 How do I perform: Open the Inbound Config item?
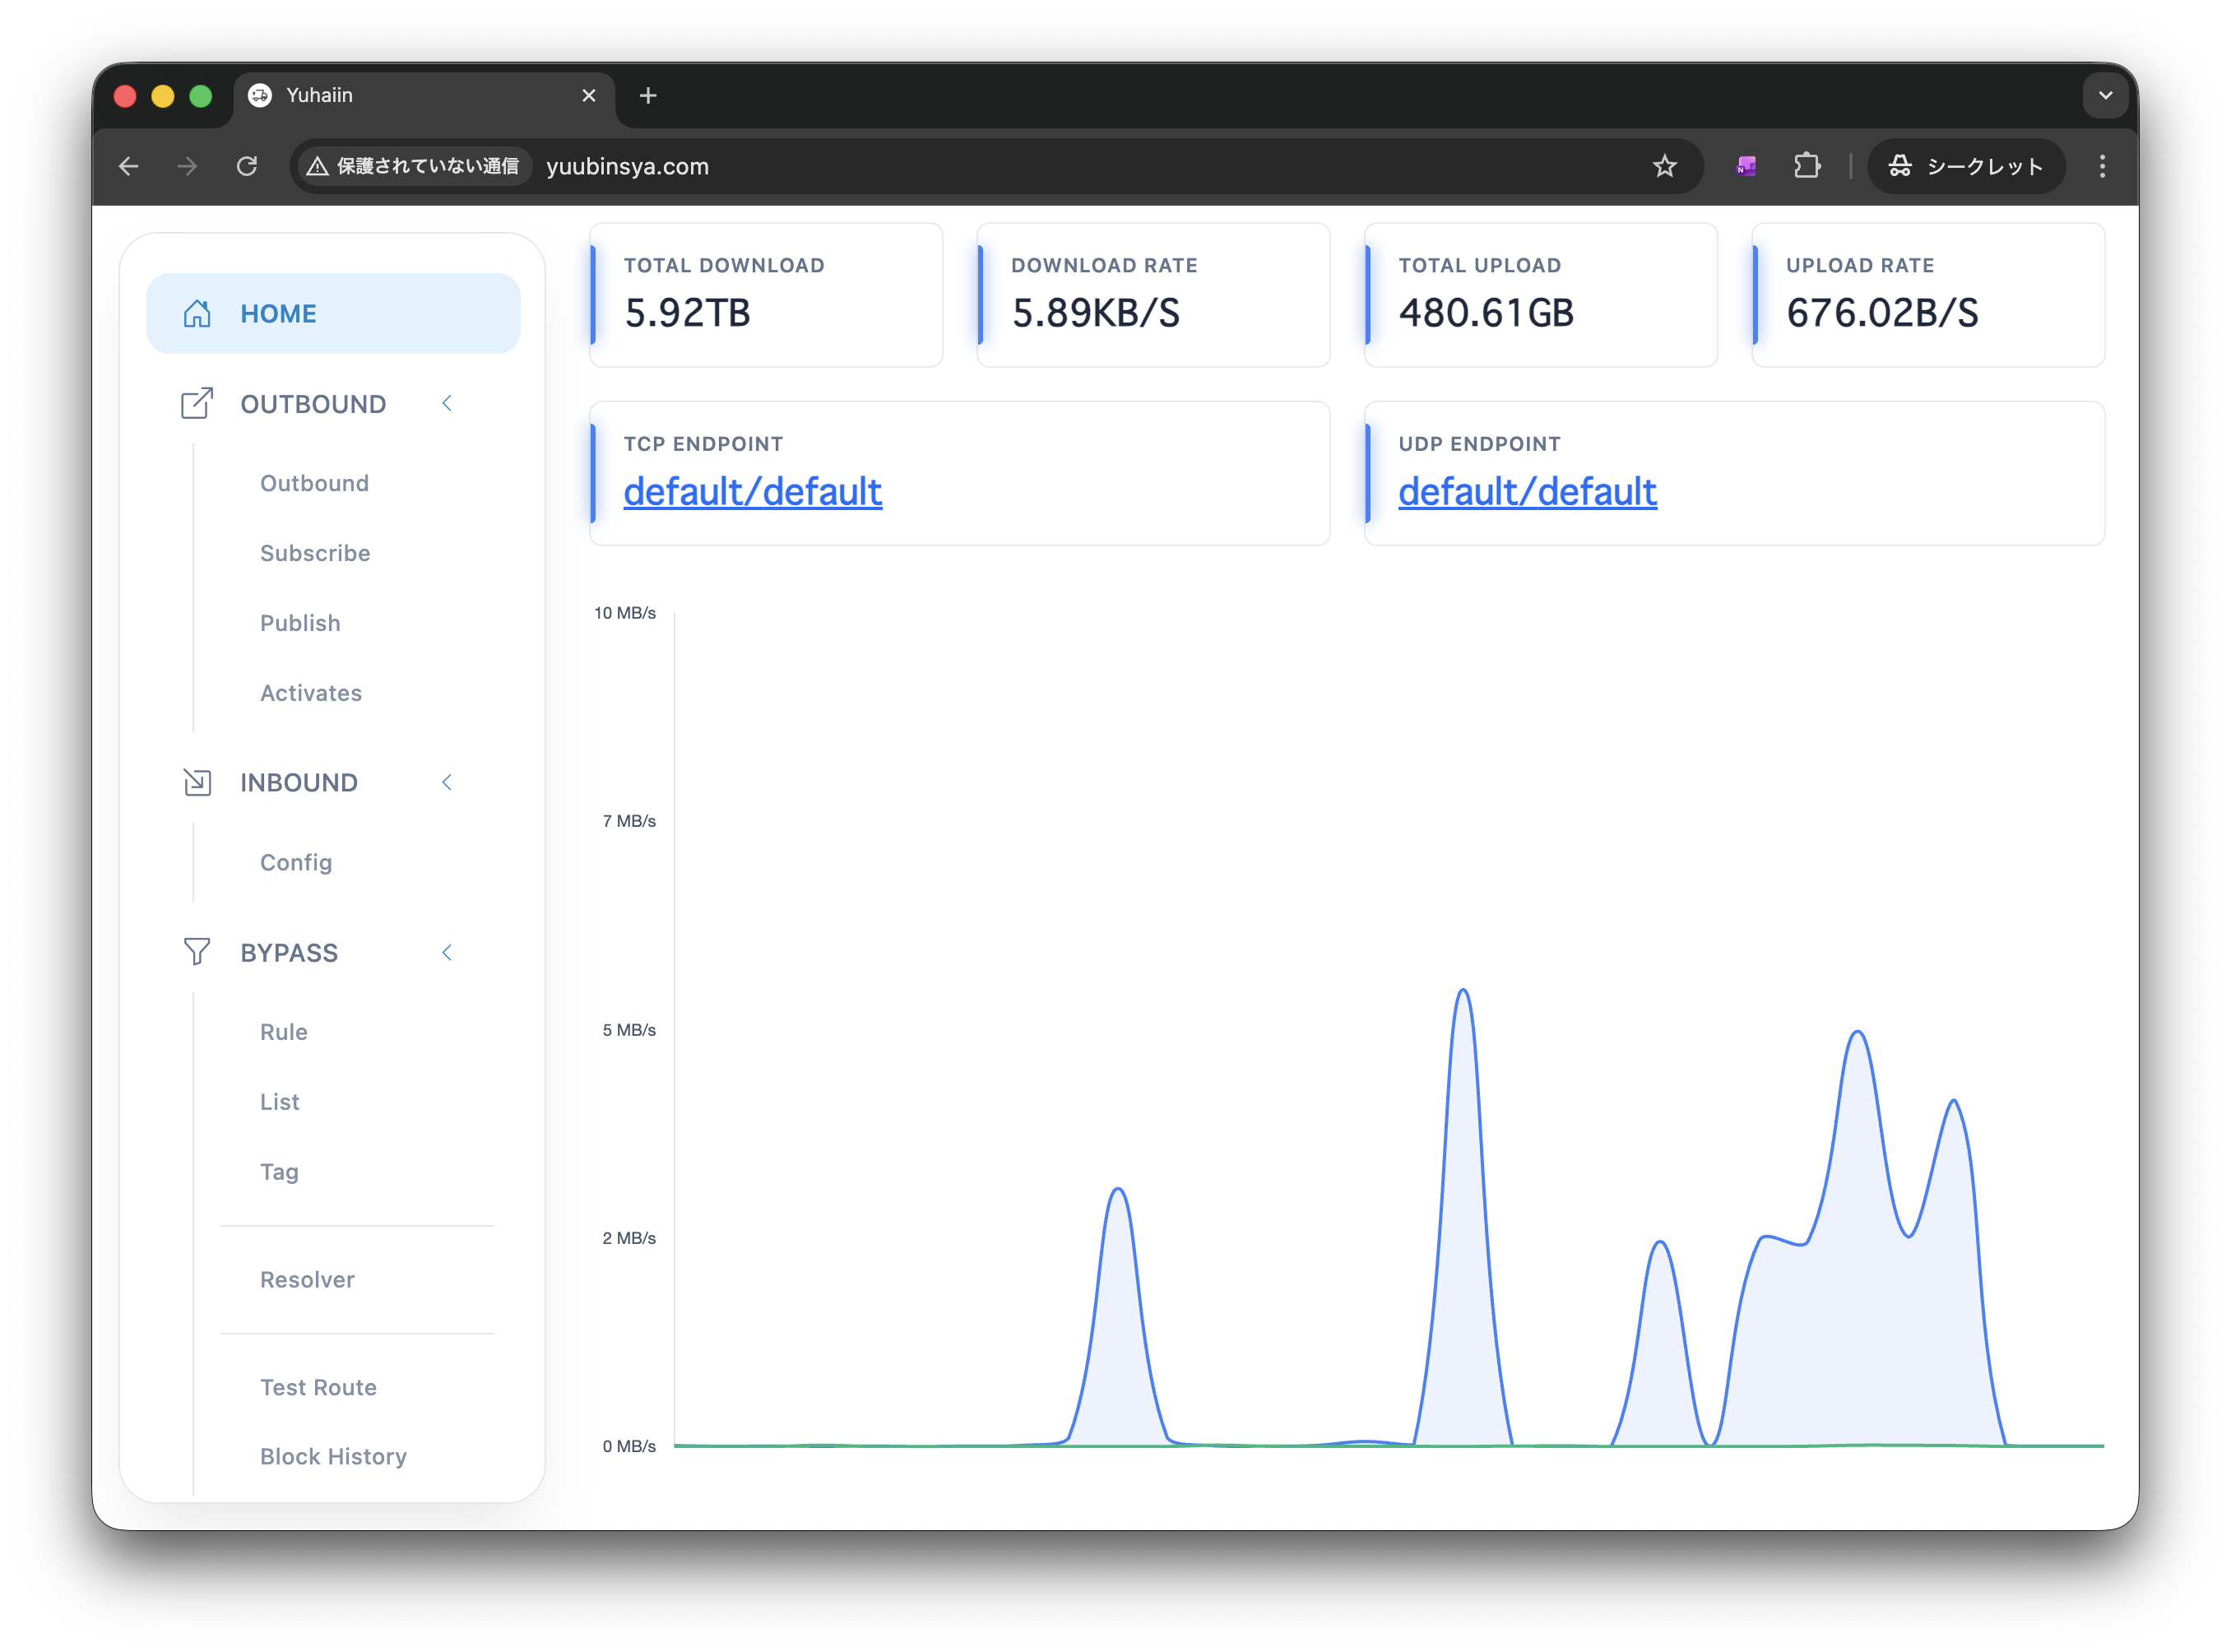coord(296,862)
